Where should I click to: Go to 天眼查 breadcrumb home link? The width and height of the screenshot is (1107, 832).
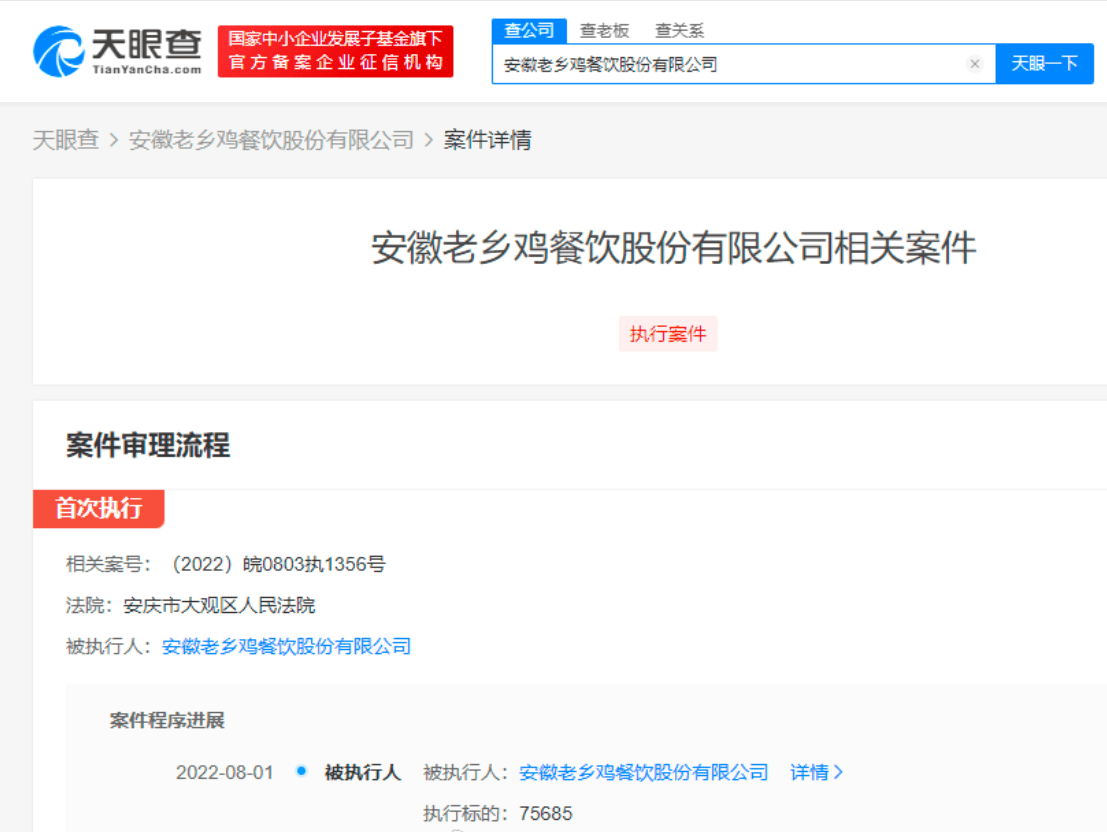point(66,140)
